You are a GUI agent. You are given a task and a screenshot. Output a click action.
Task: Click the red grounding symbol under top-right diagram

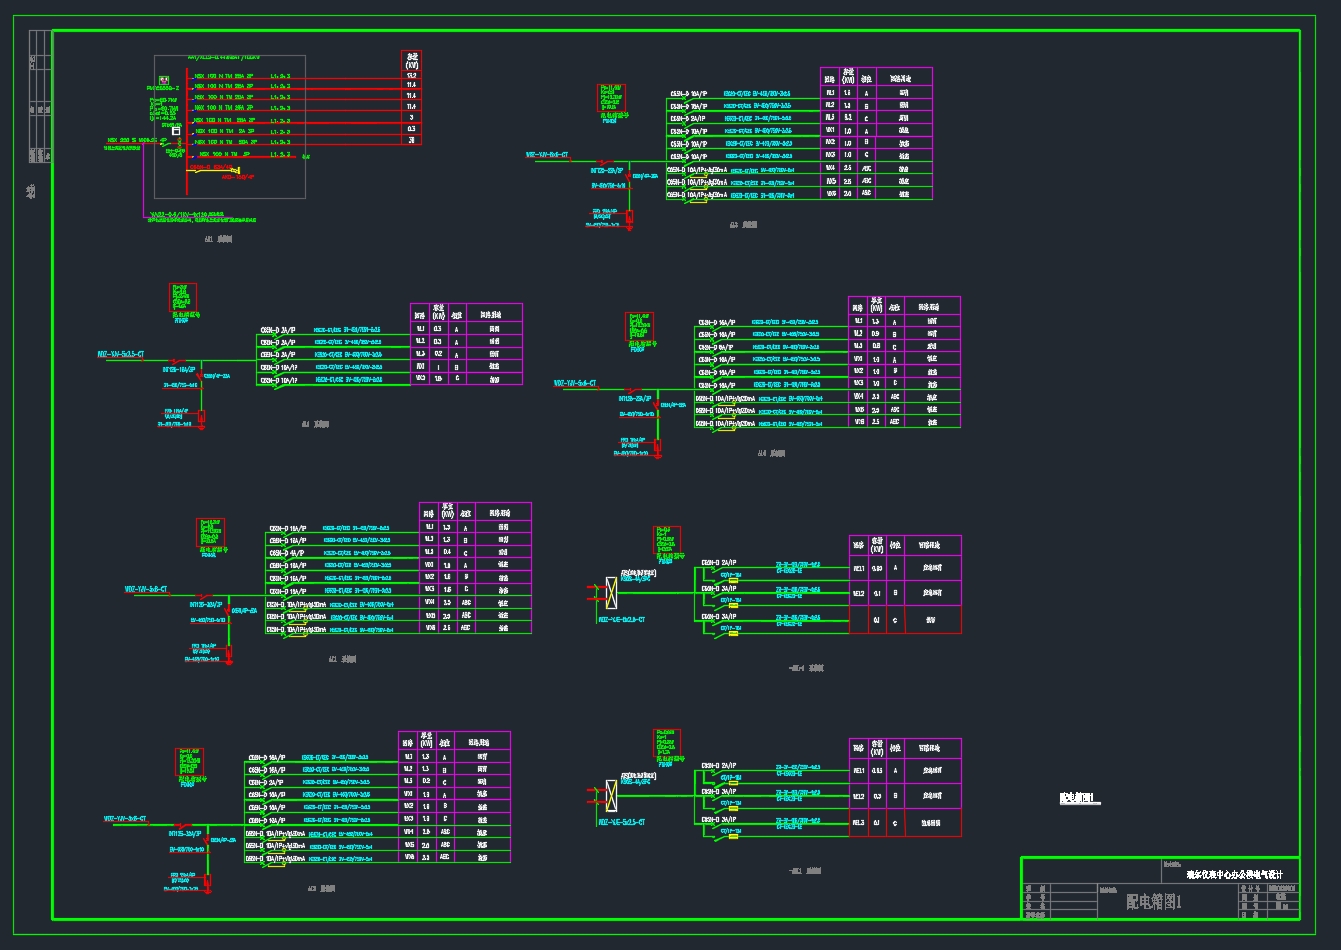[x=629, y=217]
